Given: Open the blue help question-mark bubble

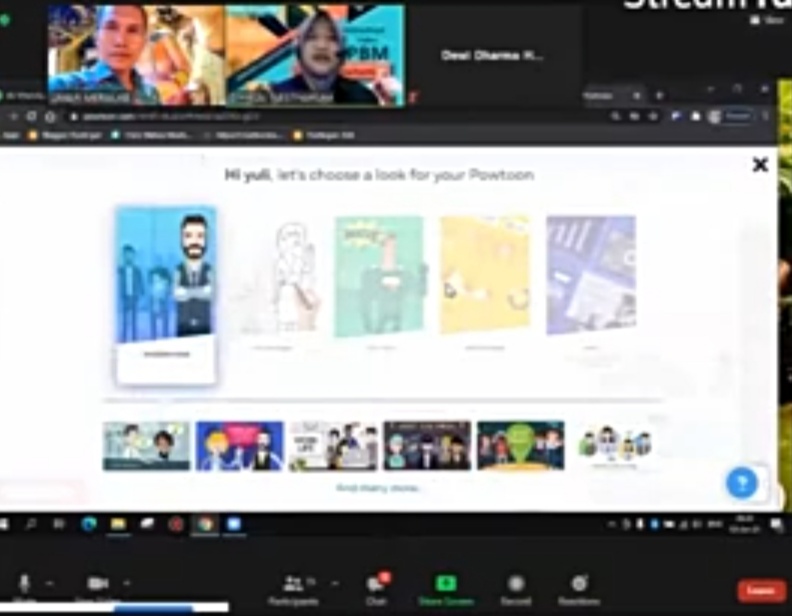Looking at the screenshot, I should point(741,483).
